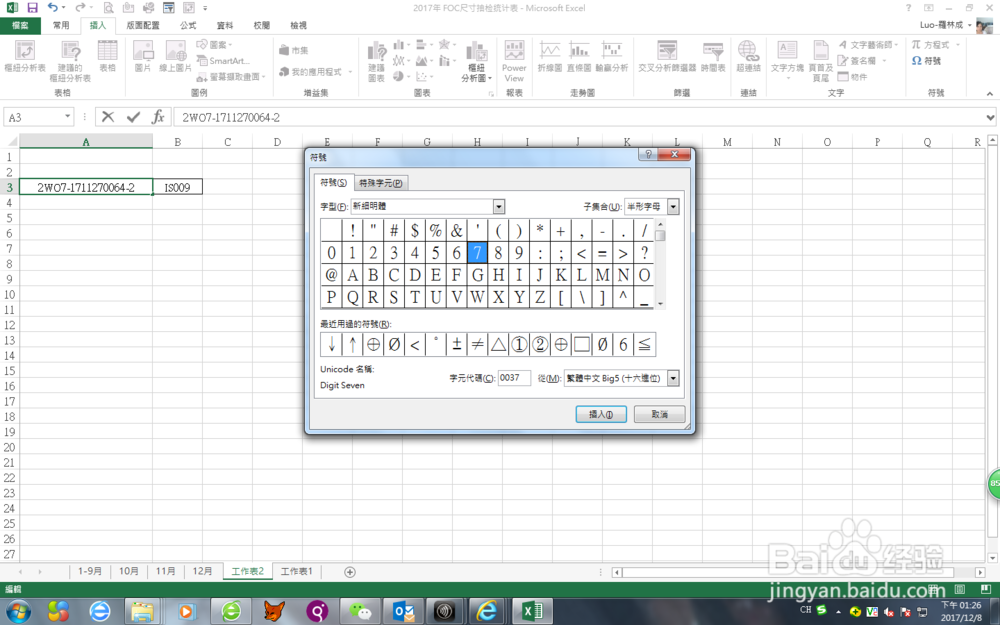Click SmartArt in ribbon
1000x625 pixels.
click(223, 61)
